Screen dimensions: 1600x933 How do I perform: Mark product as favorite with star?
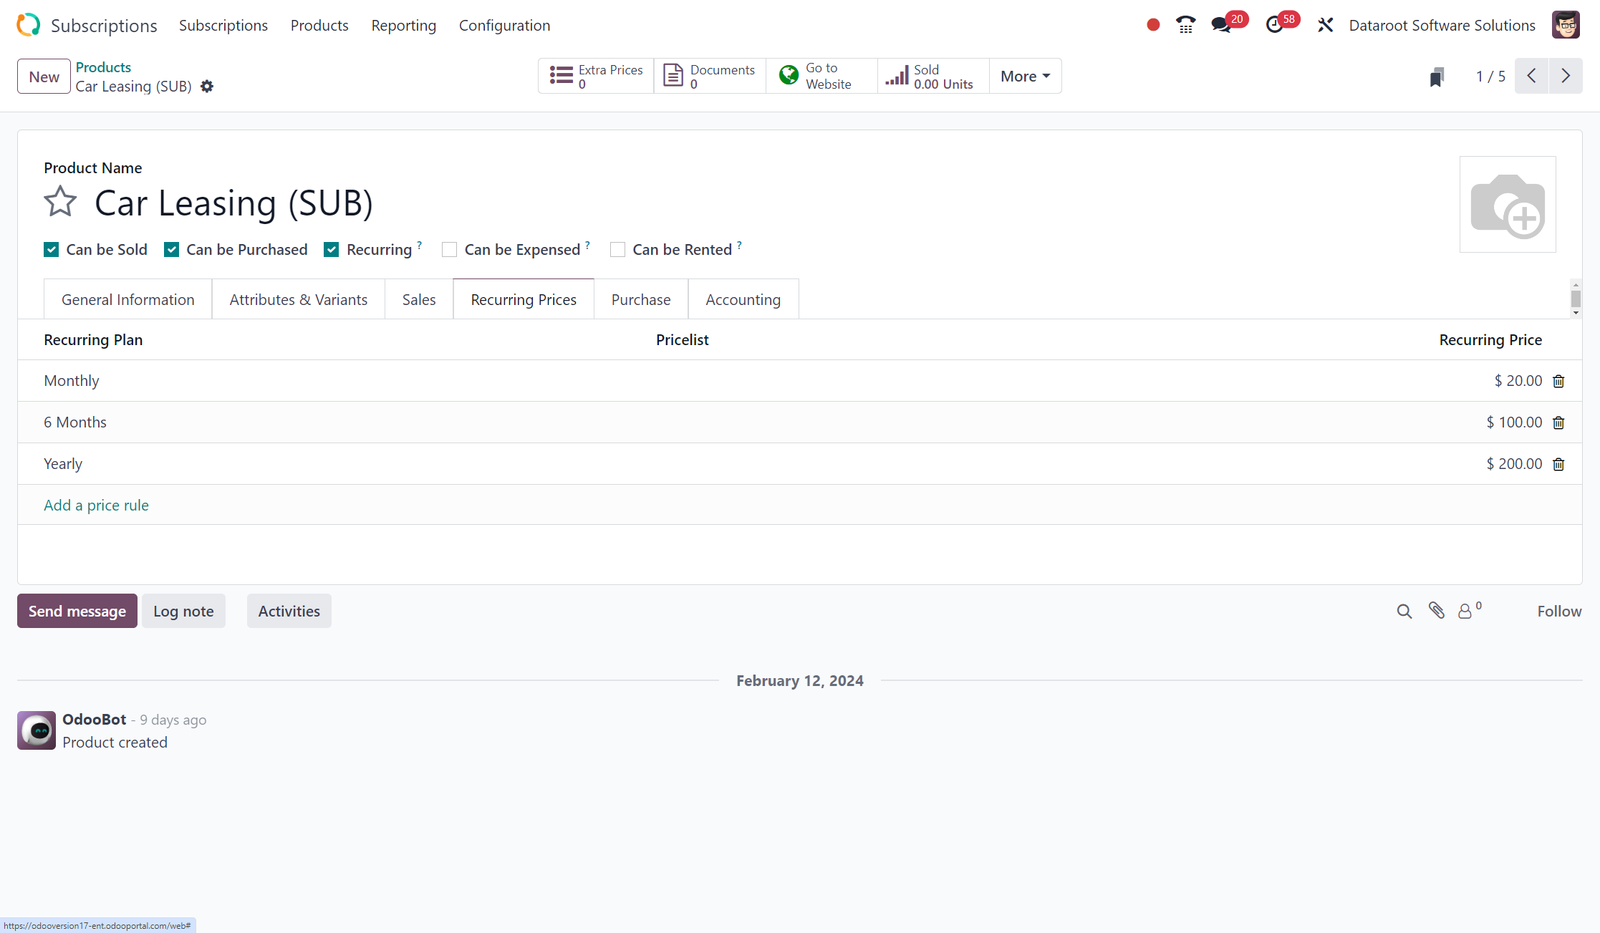point(60,202)
